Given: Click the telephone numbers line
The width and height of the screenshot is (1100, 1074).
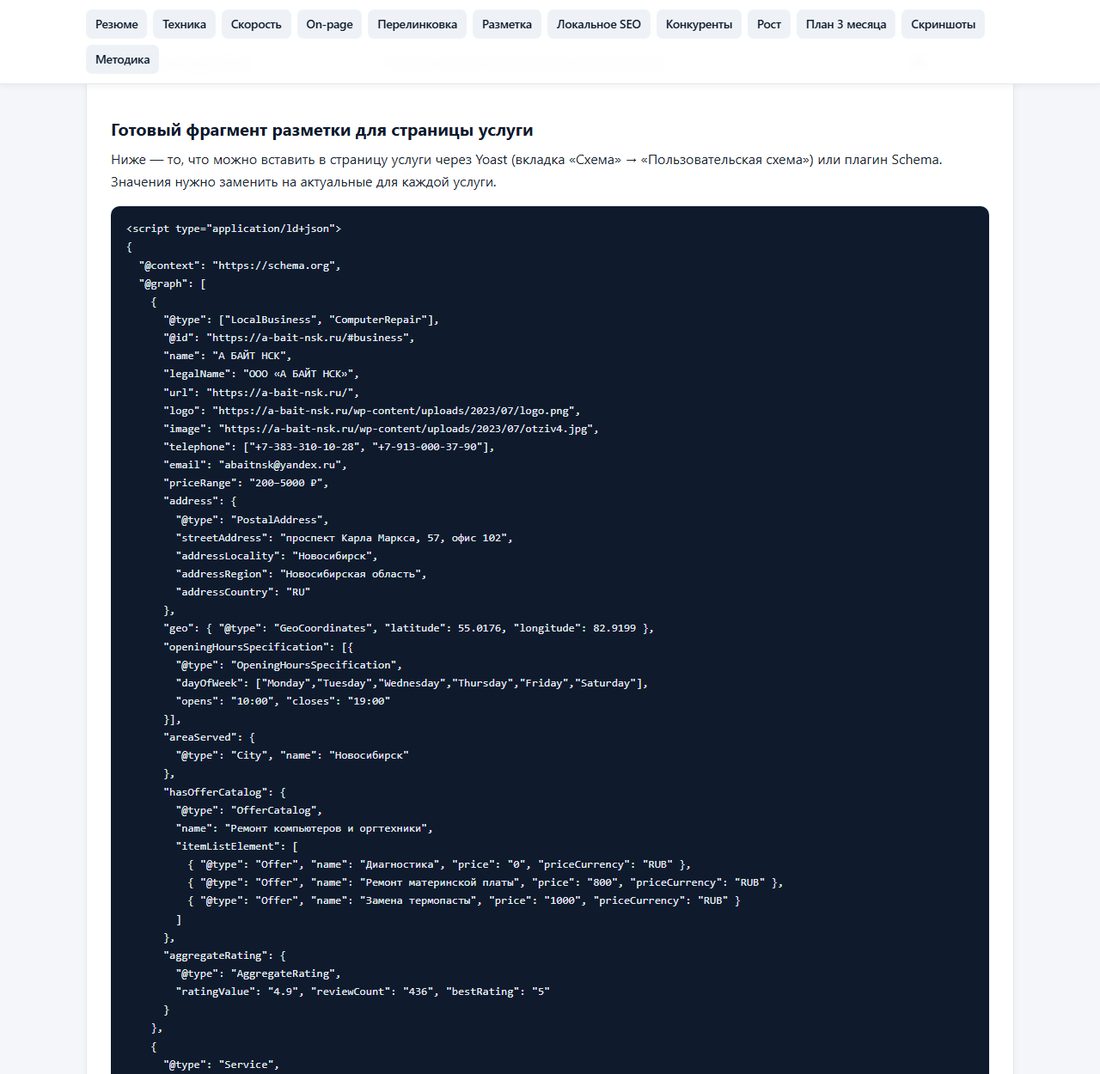Looking at the screenshot, I should 329,447.
